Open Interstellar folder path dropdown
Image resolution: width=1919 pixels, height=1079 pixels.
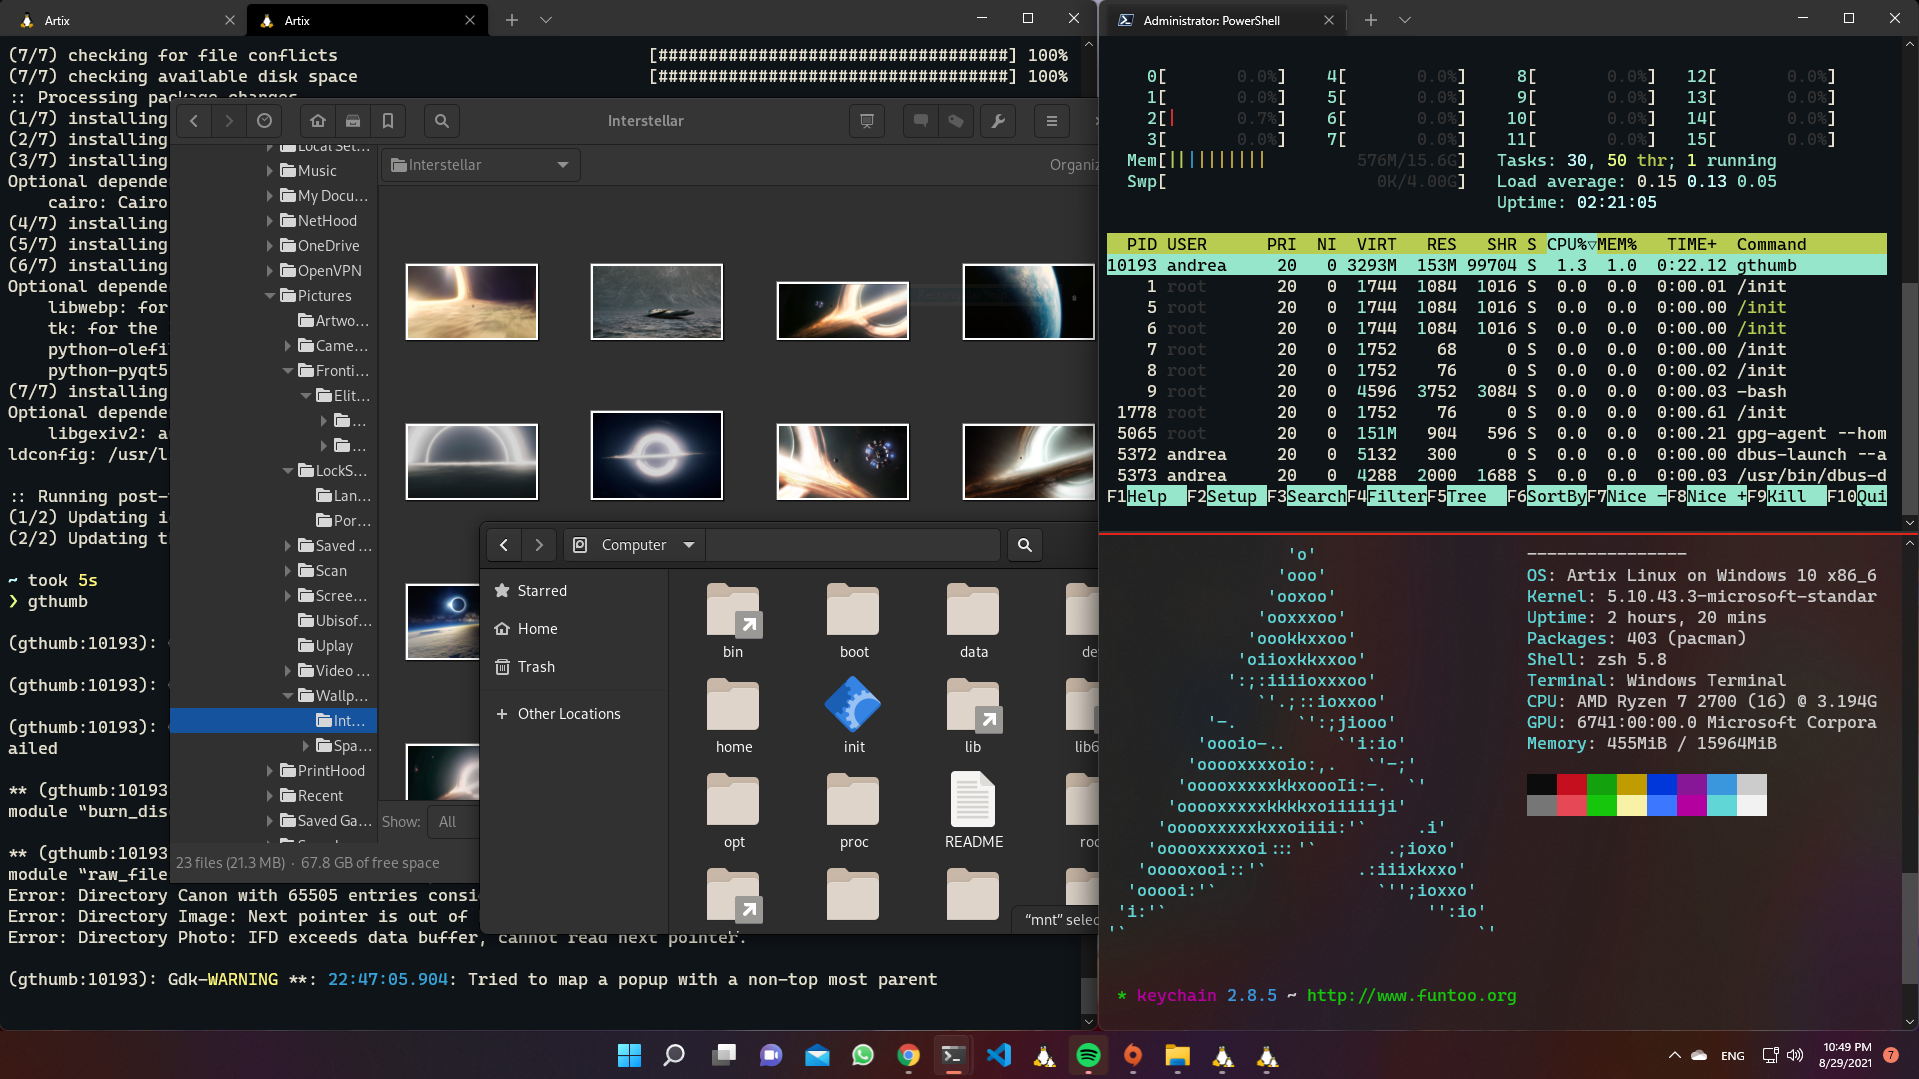[x=480, y=165]
